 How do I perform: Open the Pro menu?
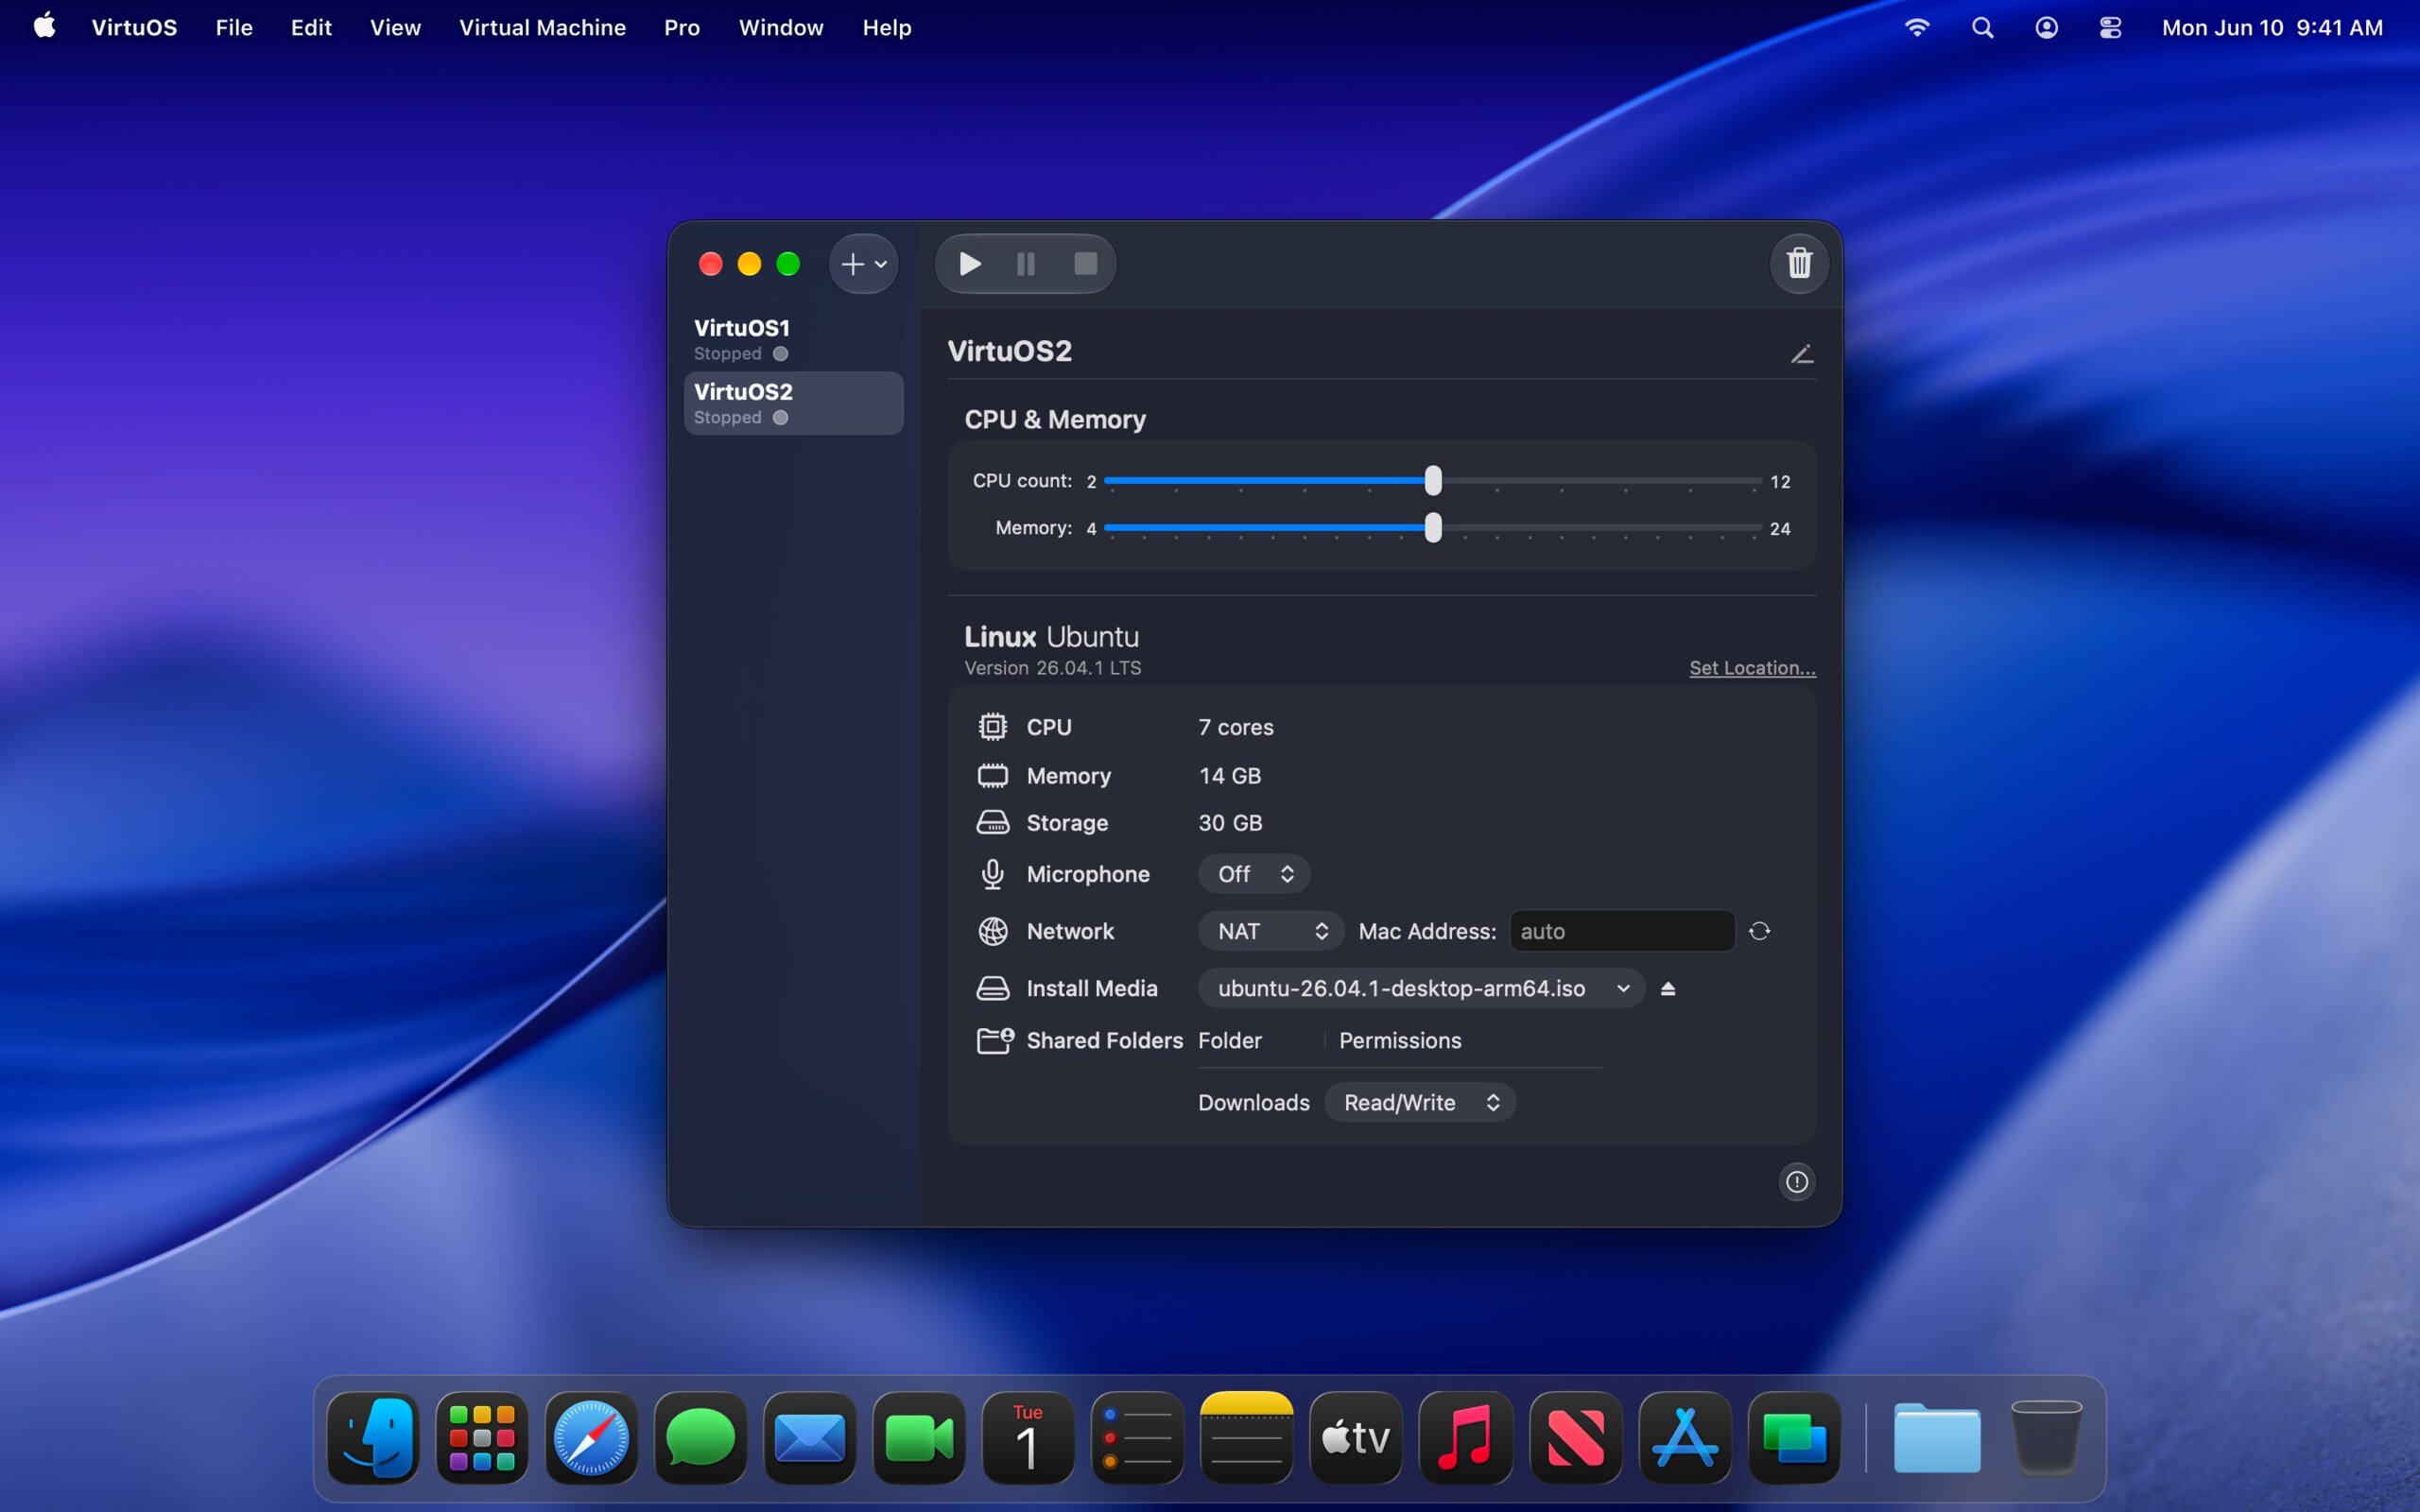tap(682, 27)
